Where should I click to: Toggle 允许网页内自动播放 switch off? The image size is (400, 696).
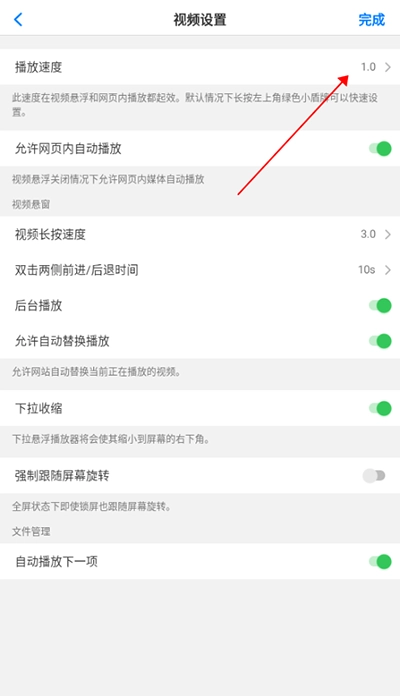point(380,149)
